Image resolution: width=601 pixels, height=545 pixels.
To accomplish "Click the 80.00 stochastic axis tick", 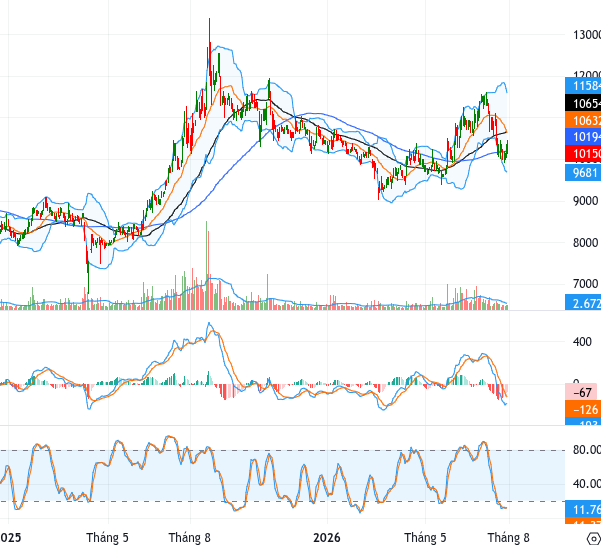I will (x=587, y=450).
